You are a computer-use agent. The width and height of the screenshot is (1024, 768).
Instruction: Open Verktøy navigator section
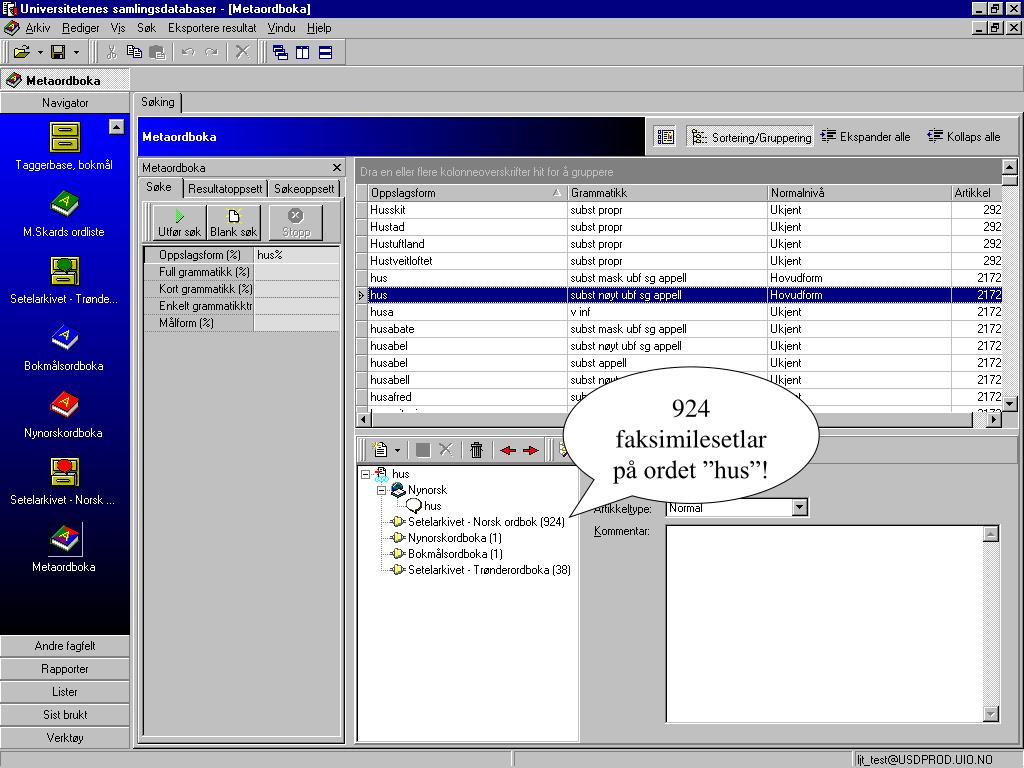tap(65, 737)
